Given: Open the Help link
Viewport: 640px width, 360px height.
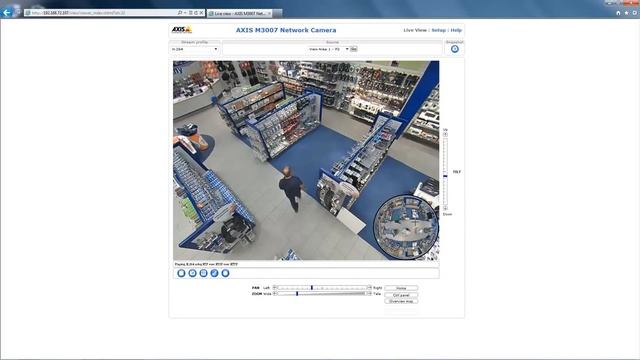Looking at the screenshot, I should pyautogui.click(x=456, y=30).
